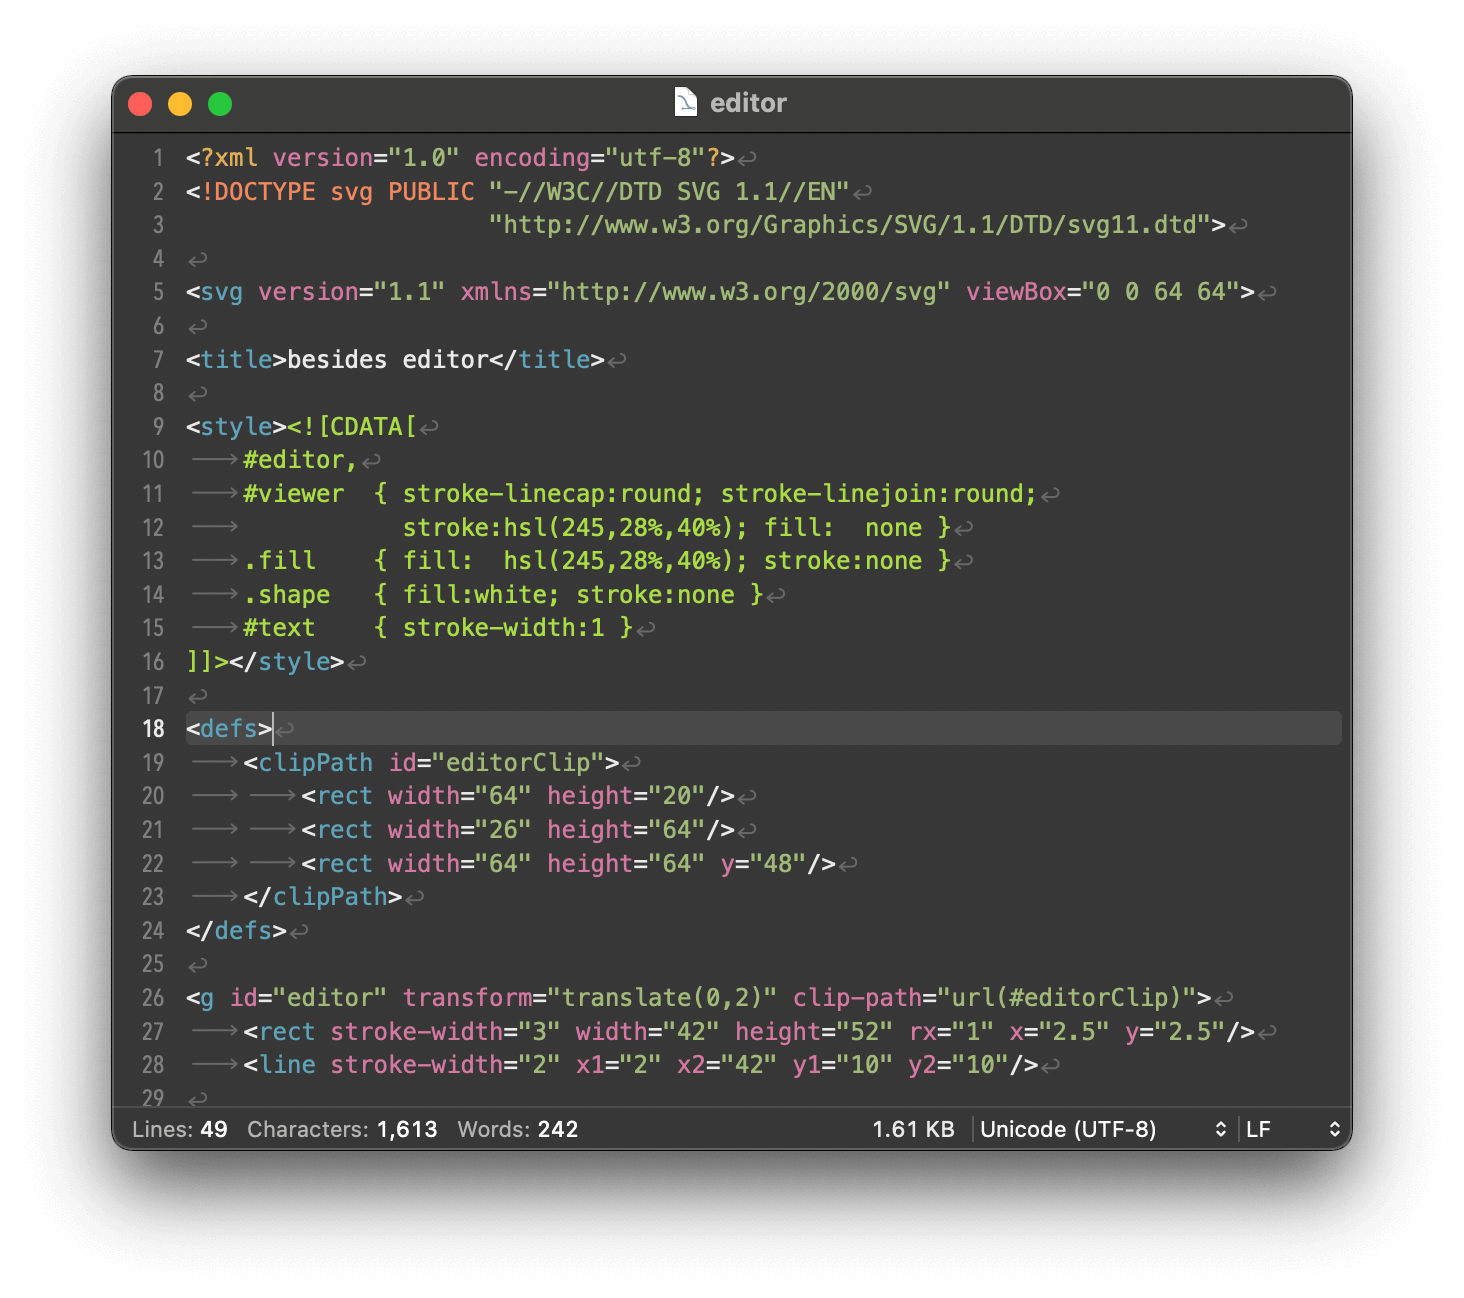Click the '</defs>' closing tag on line 24
Image resolution: width=1464 pixels, height=1298 pixels.
click(236, 931)
